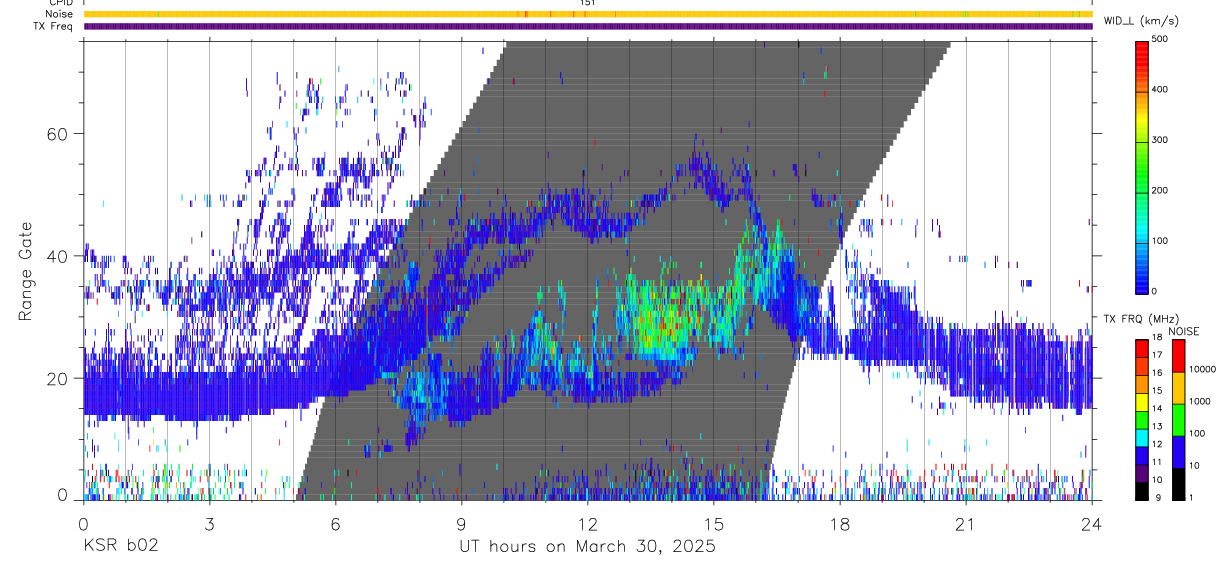Click the '21' hour tick on the time axis

coord(966,524)
